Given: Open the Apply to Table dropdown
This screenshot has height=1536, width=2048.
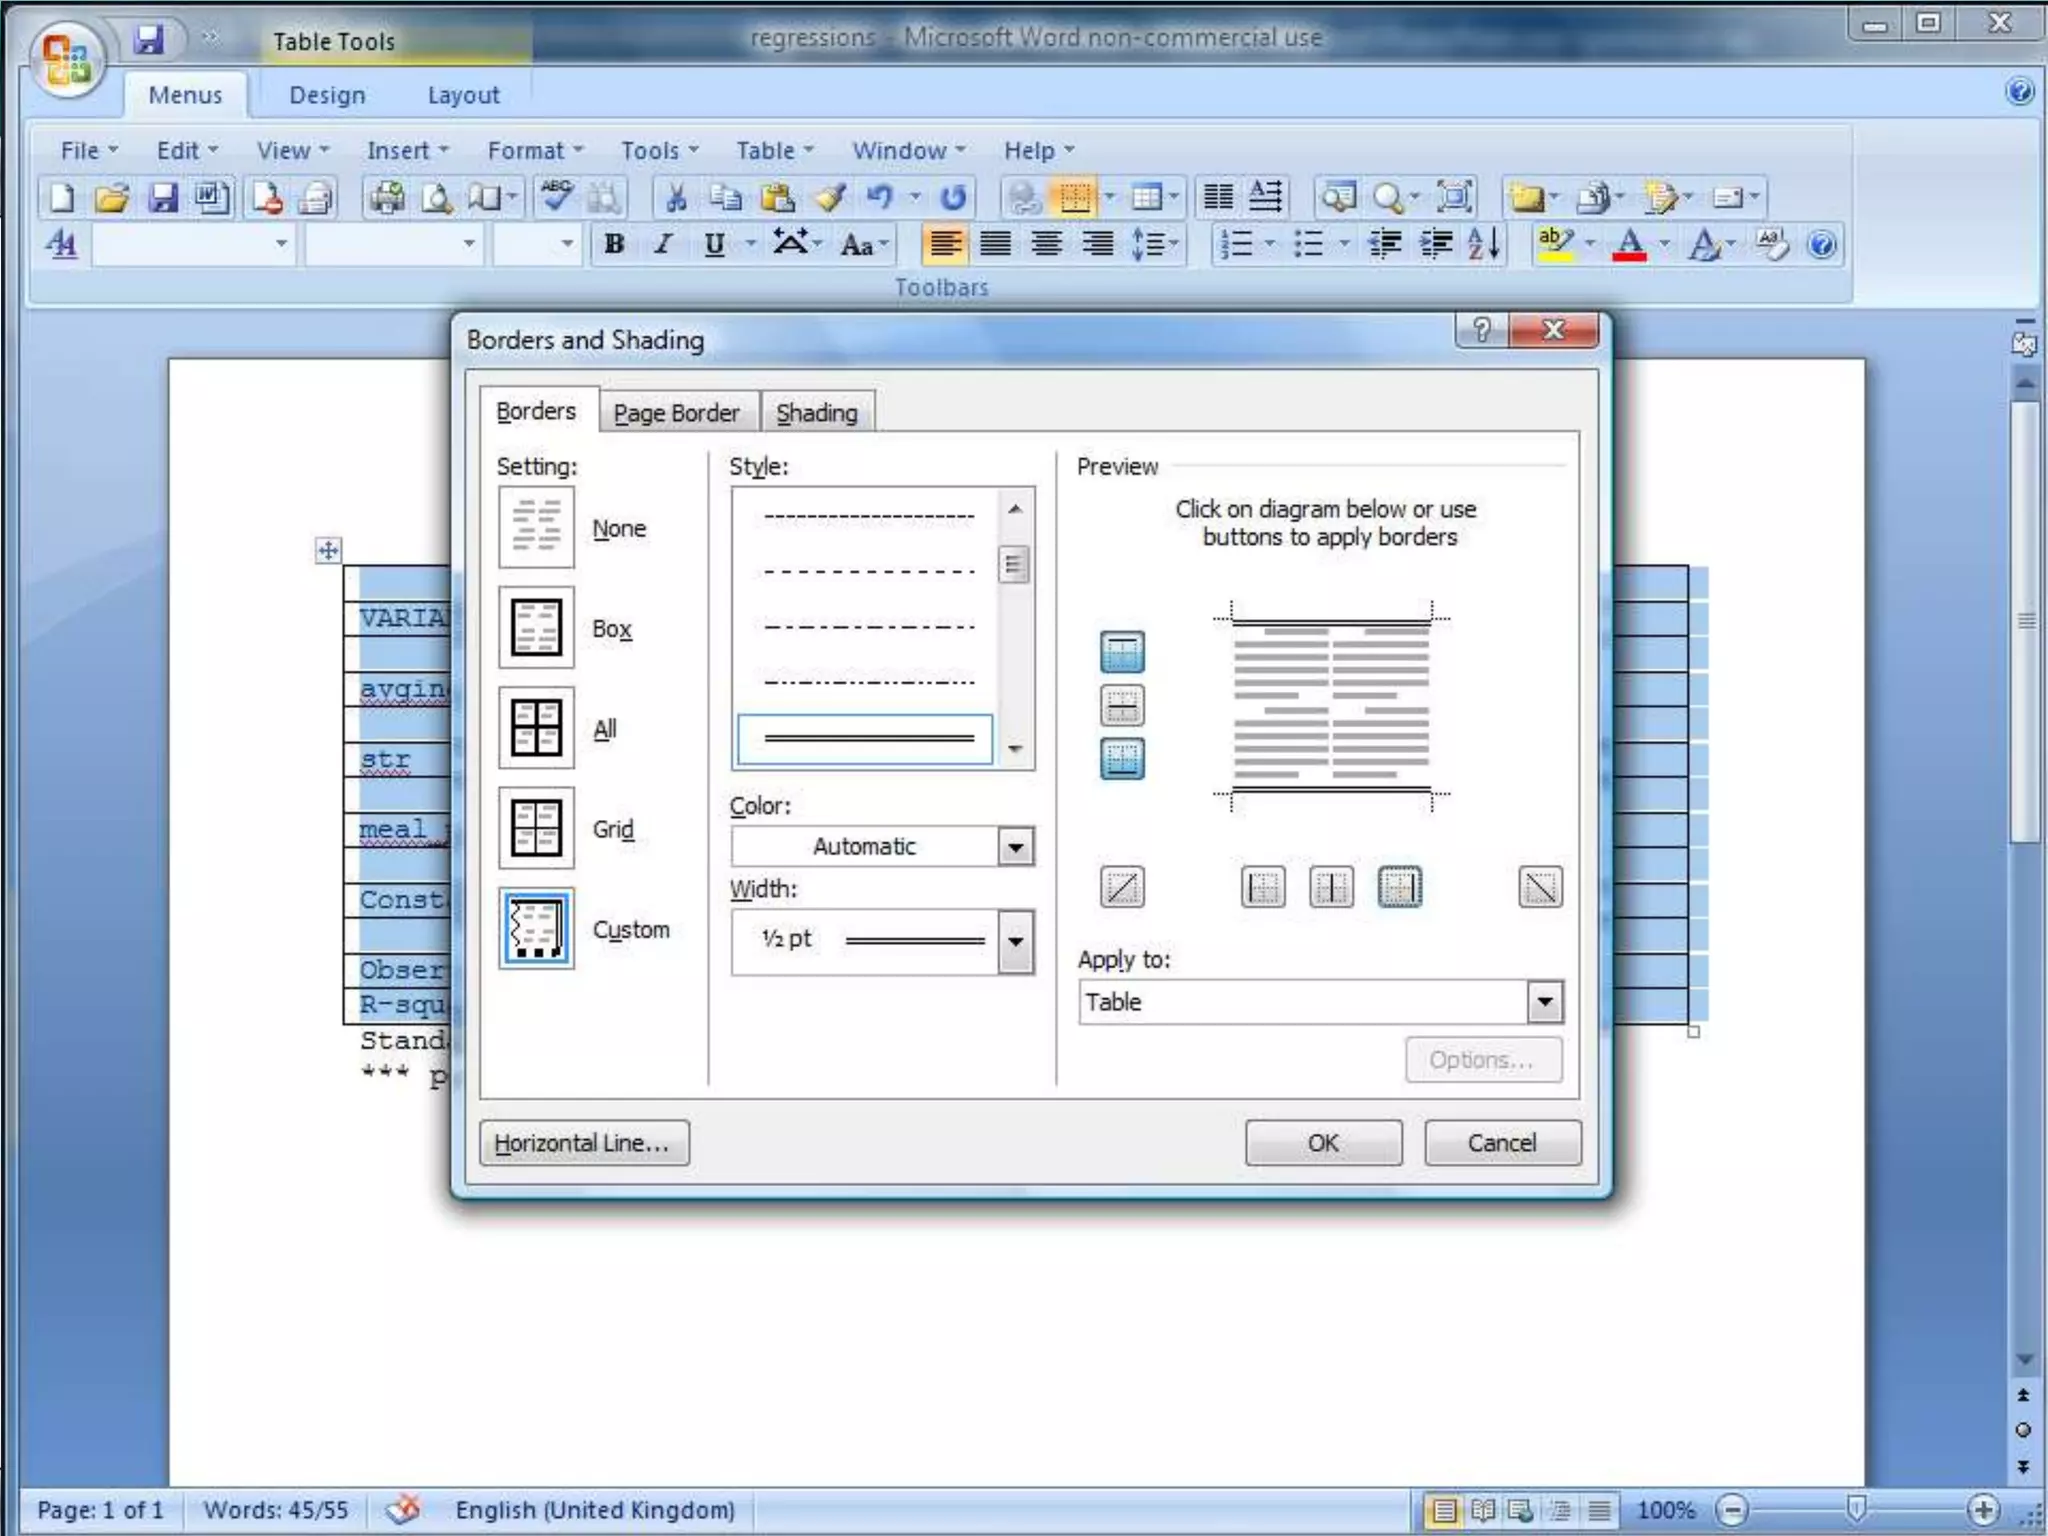Looking at the screenshot, I should pos(1544,1002).
